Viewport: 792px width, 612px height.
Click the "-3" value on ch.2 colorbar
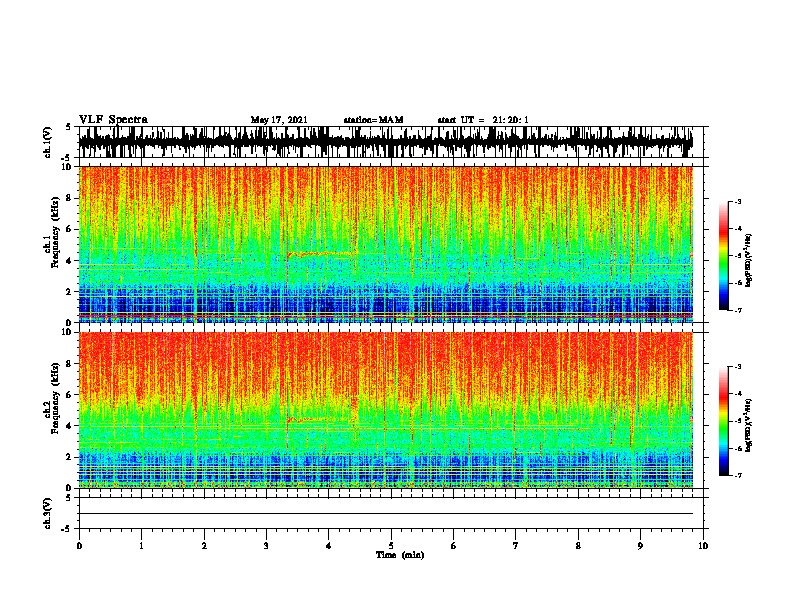[x=737, y=367]
